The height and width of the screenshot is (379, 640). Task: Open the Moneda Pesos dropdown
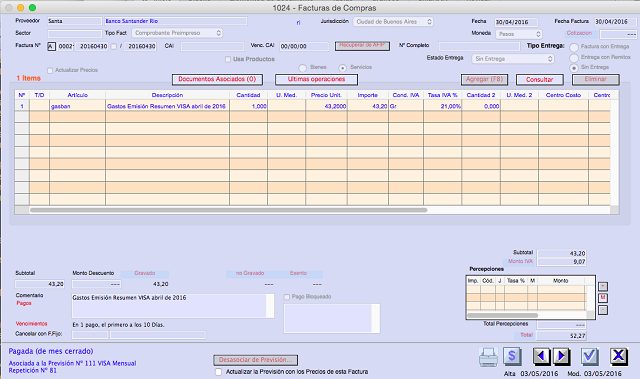(x=519, y=34)
